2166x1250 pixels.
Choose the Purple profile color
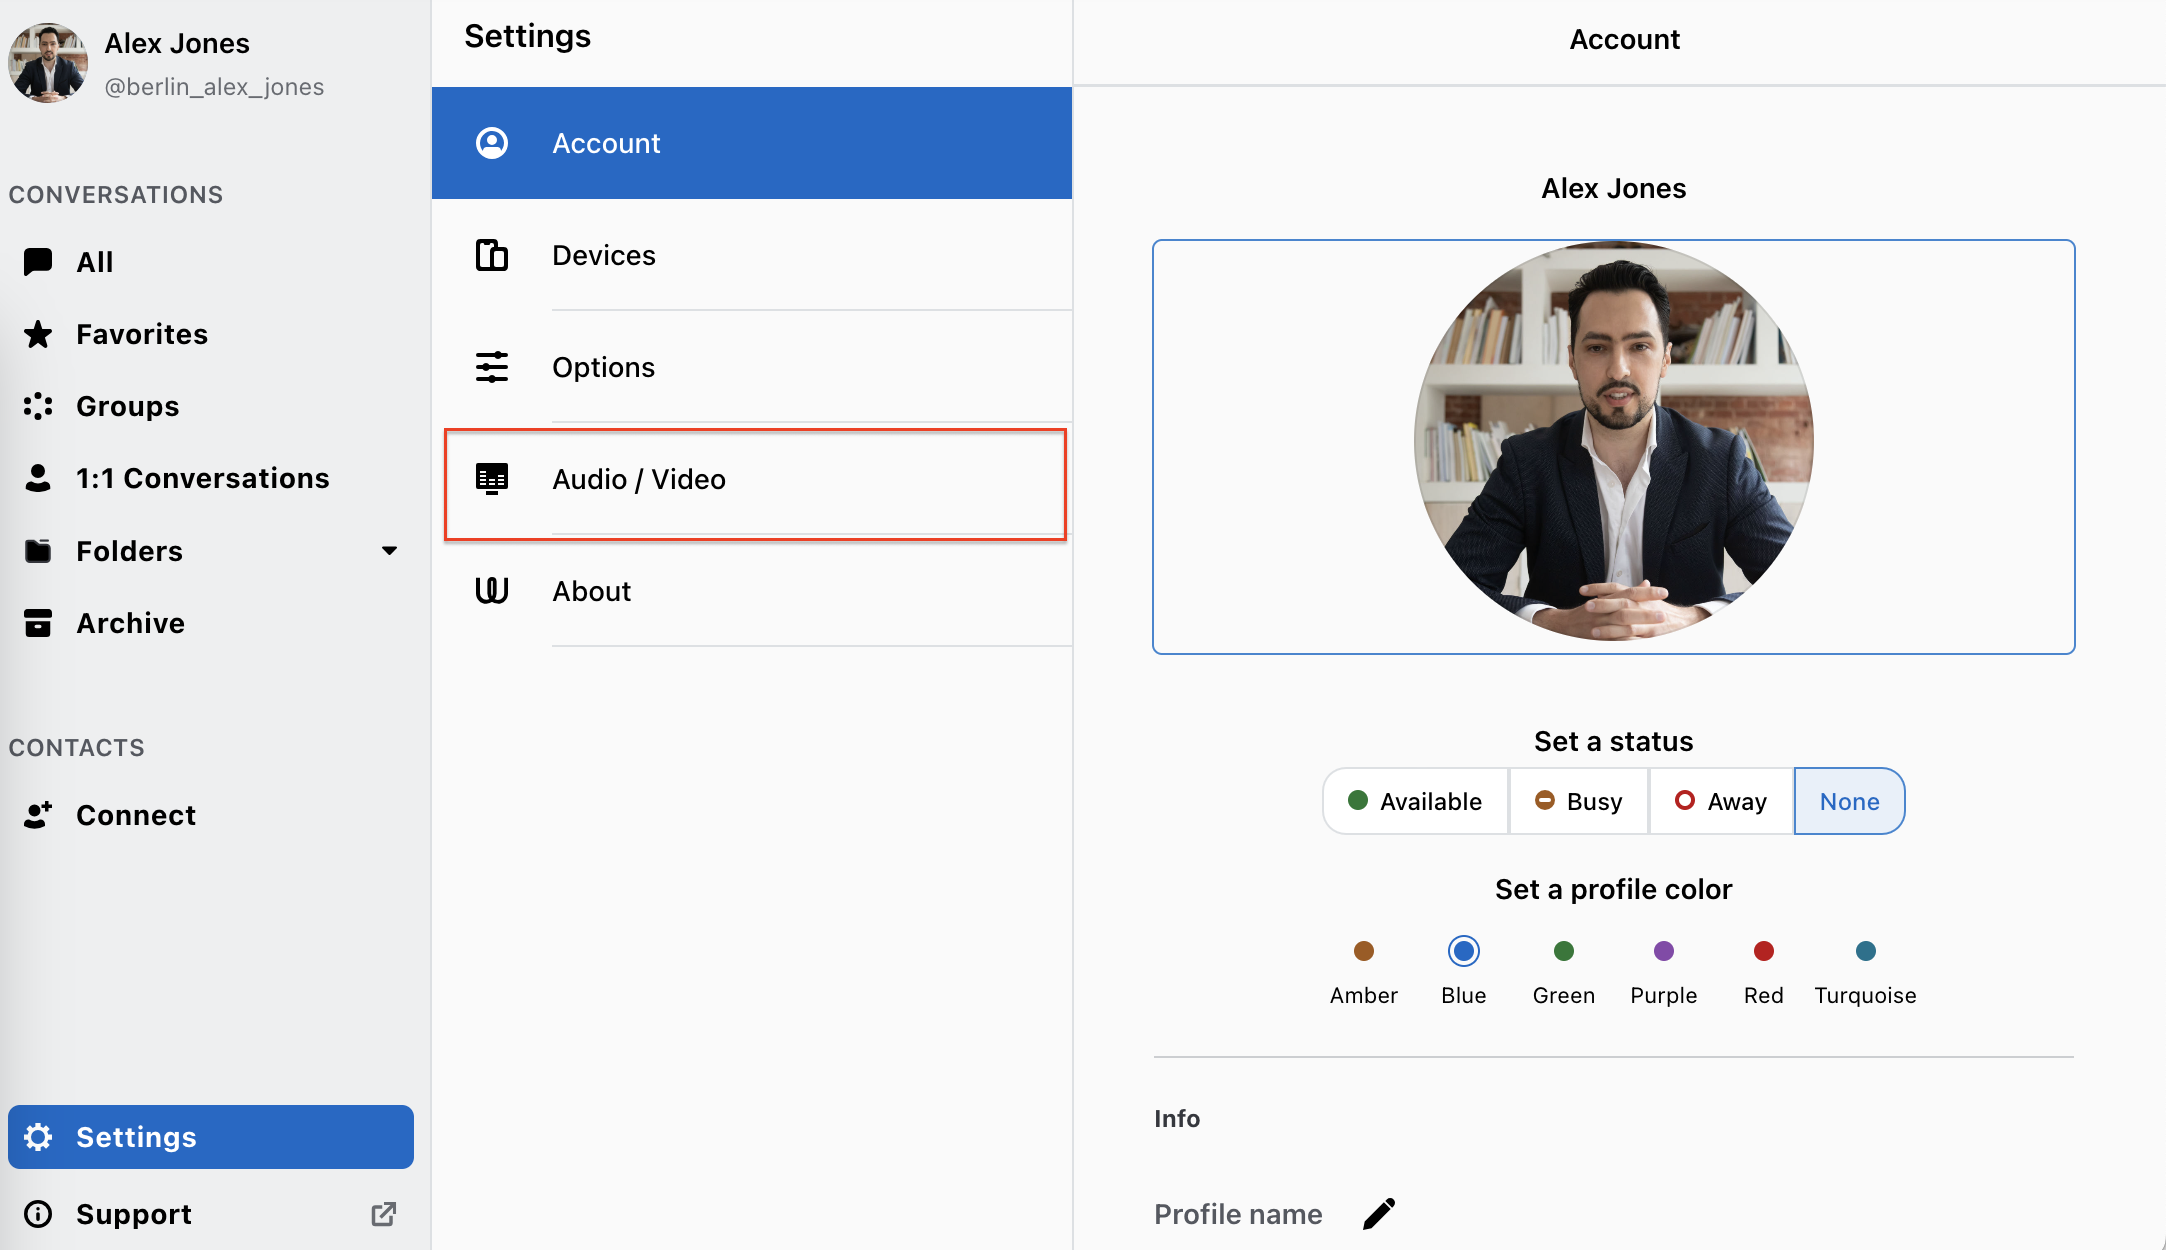pos(1664,951)
